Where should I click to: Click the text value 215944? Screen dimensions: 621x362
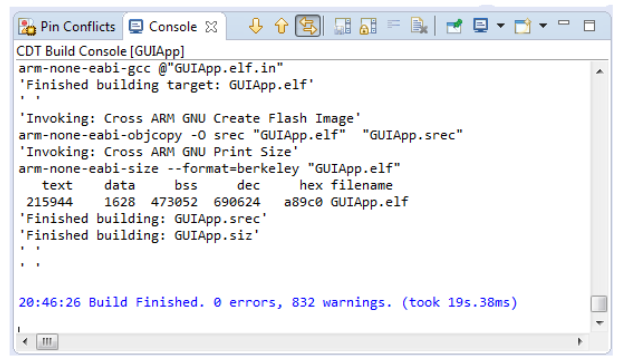click(50, 202)
